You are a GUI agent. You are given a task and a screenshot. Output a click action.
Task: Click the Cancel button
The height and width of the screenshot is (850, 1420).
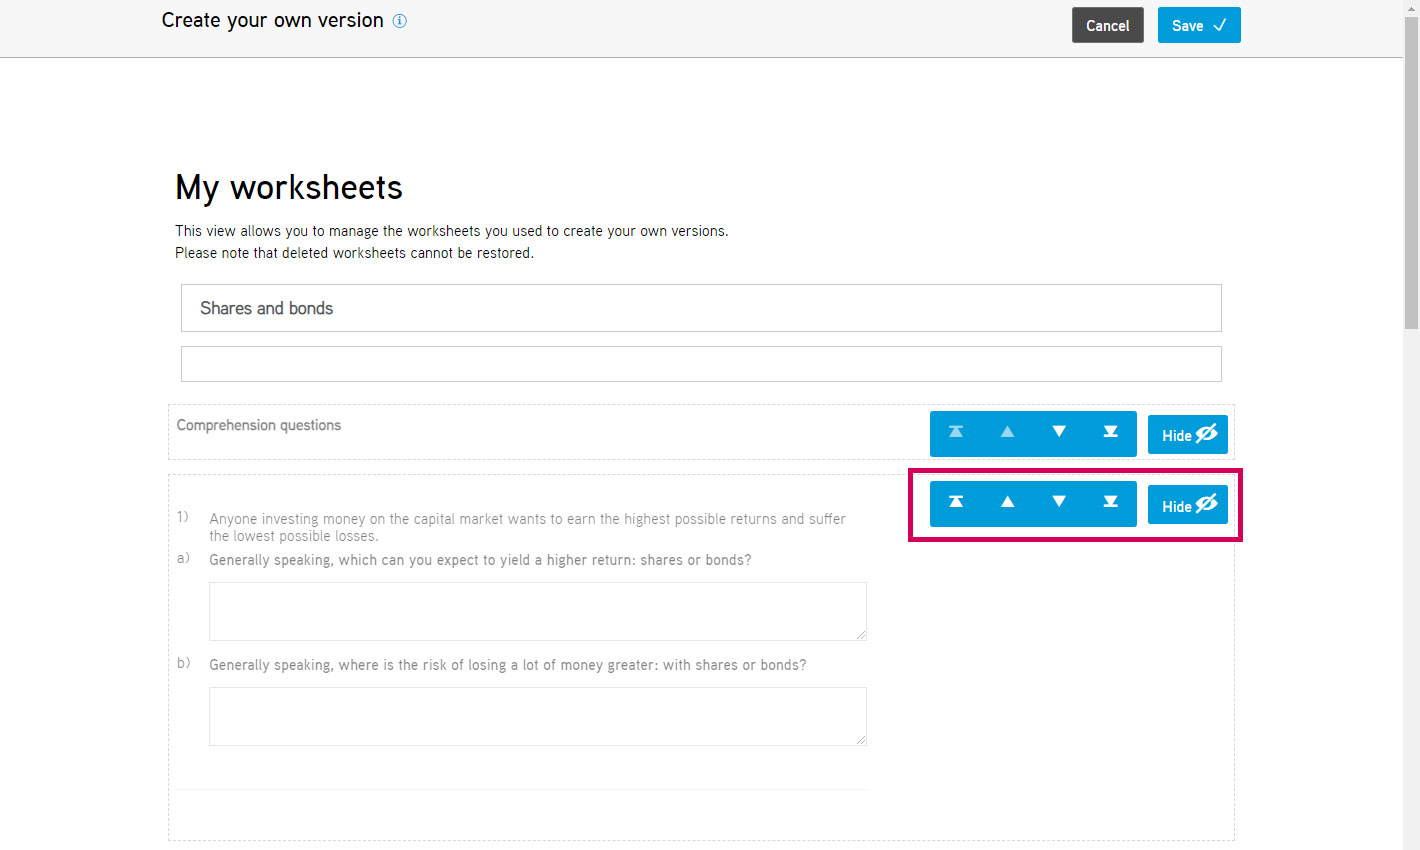[x=1107, y=26]
